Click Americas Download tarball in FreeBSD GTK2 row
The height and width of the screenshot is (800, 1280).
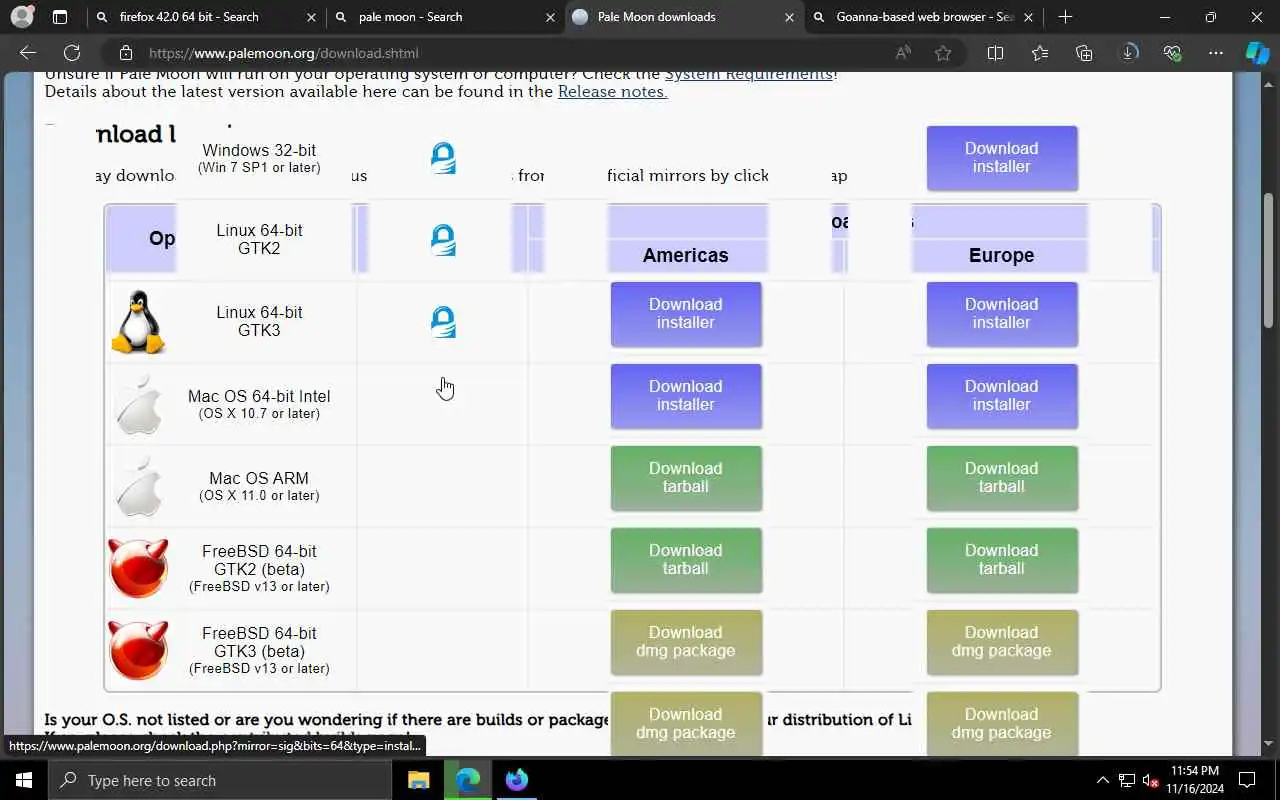coord(686,560)
